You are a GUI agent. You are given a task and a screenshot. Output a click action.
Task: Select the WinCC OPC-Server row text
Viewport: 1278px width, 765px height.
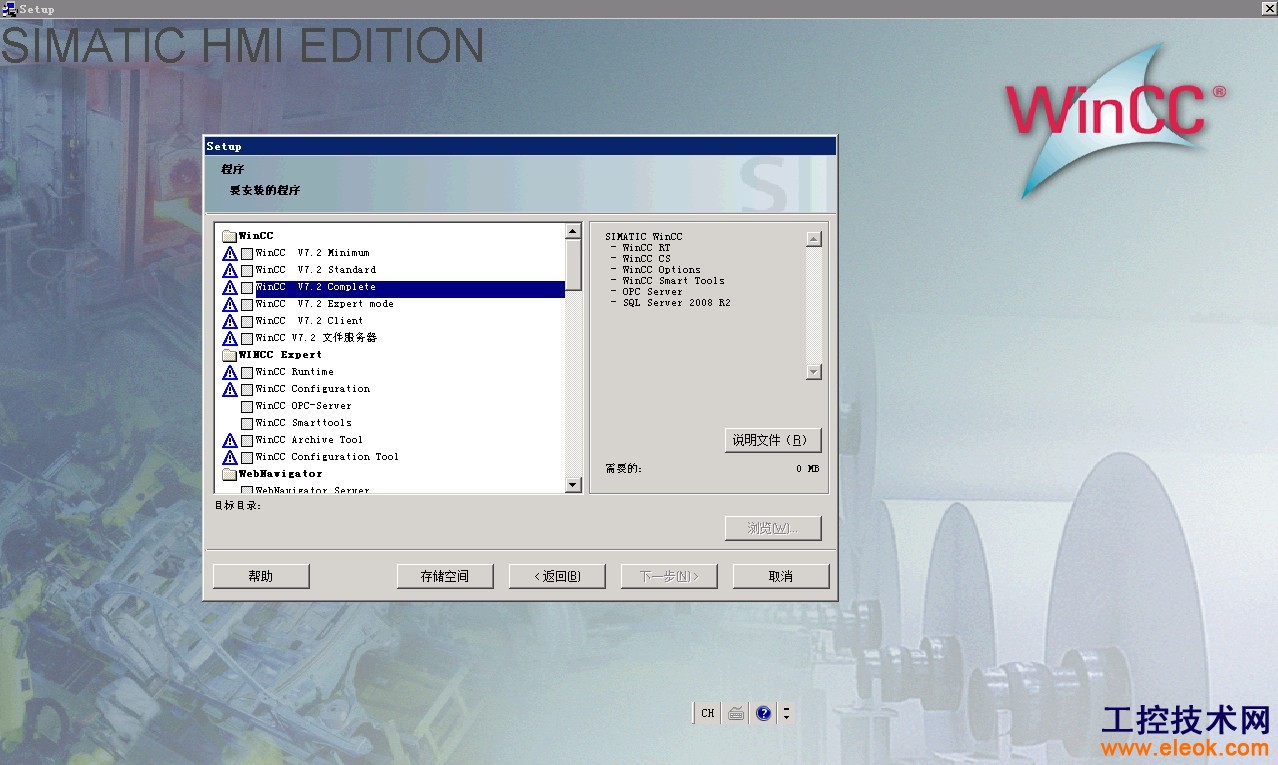[303, 406]
